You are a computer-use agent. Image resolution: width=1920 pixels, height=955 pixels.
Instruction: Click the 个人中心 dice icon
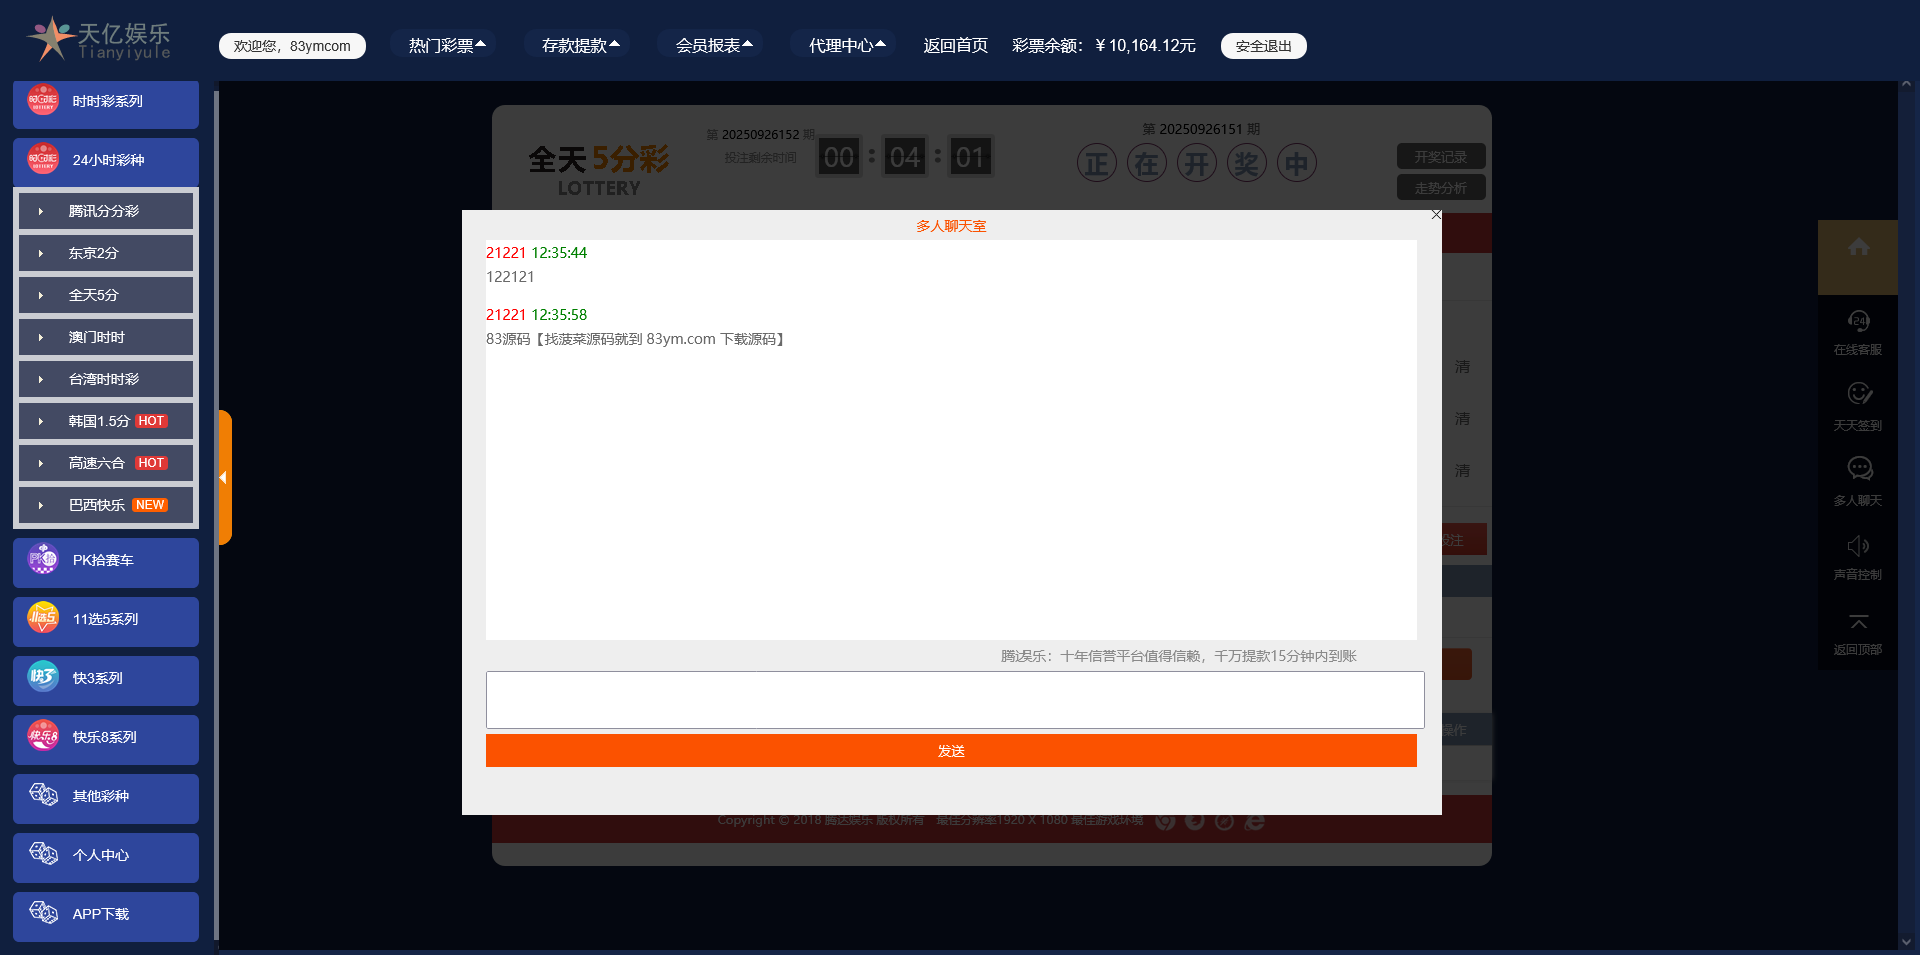point(43,854)
